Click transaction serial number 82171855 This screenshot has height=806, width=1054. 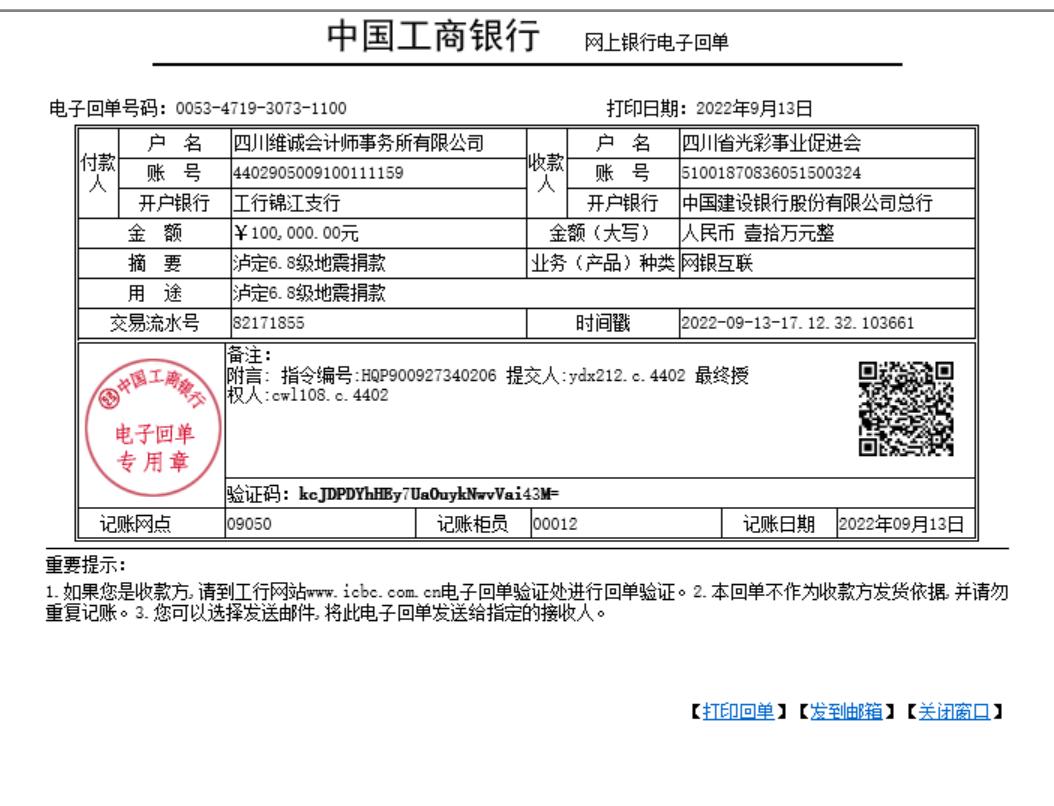[268, 323]
